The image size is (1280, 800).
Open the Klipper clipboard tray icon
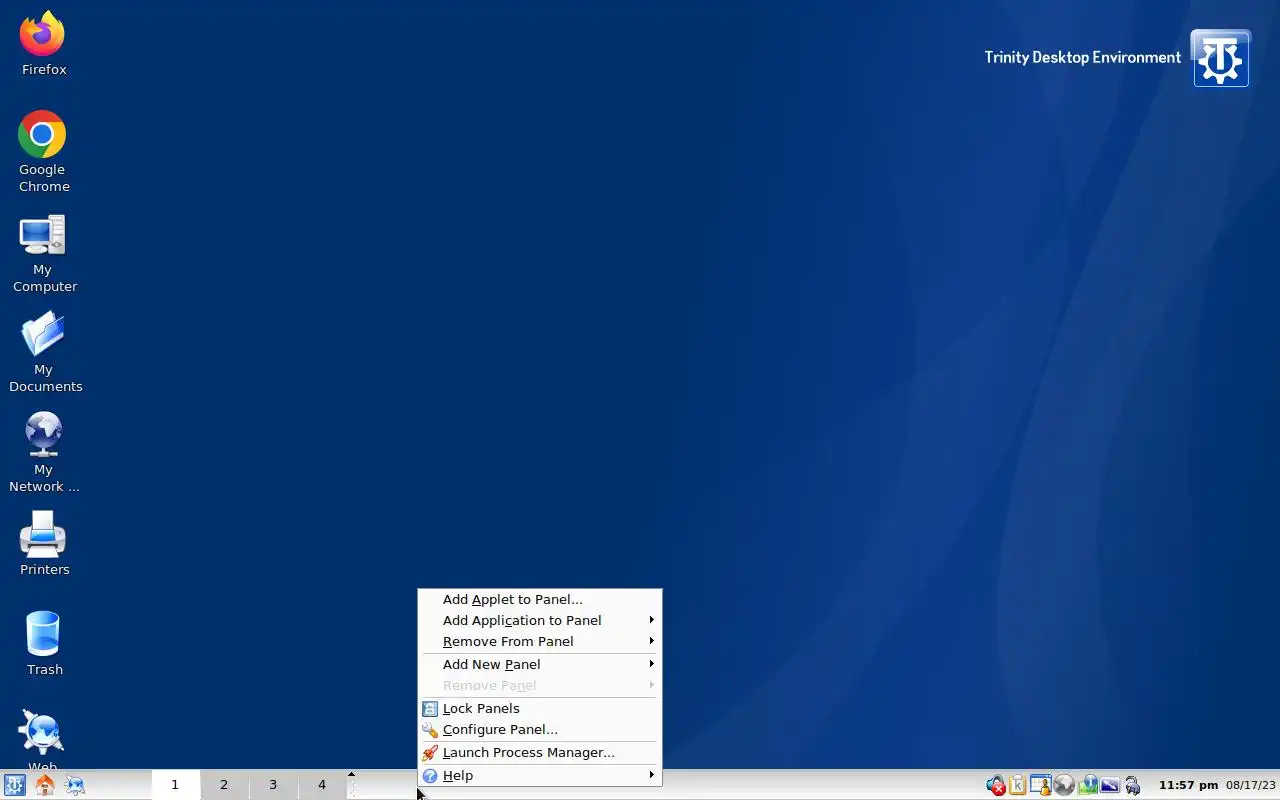[1018, 785]
